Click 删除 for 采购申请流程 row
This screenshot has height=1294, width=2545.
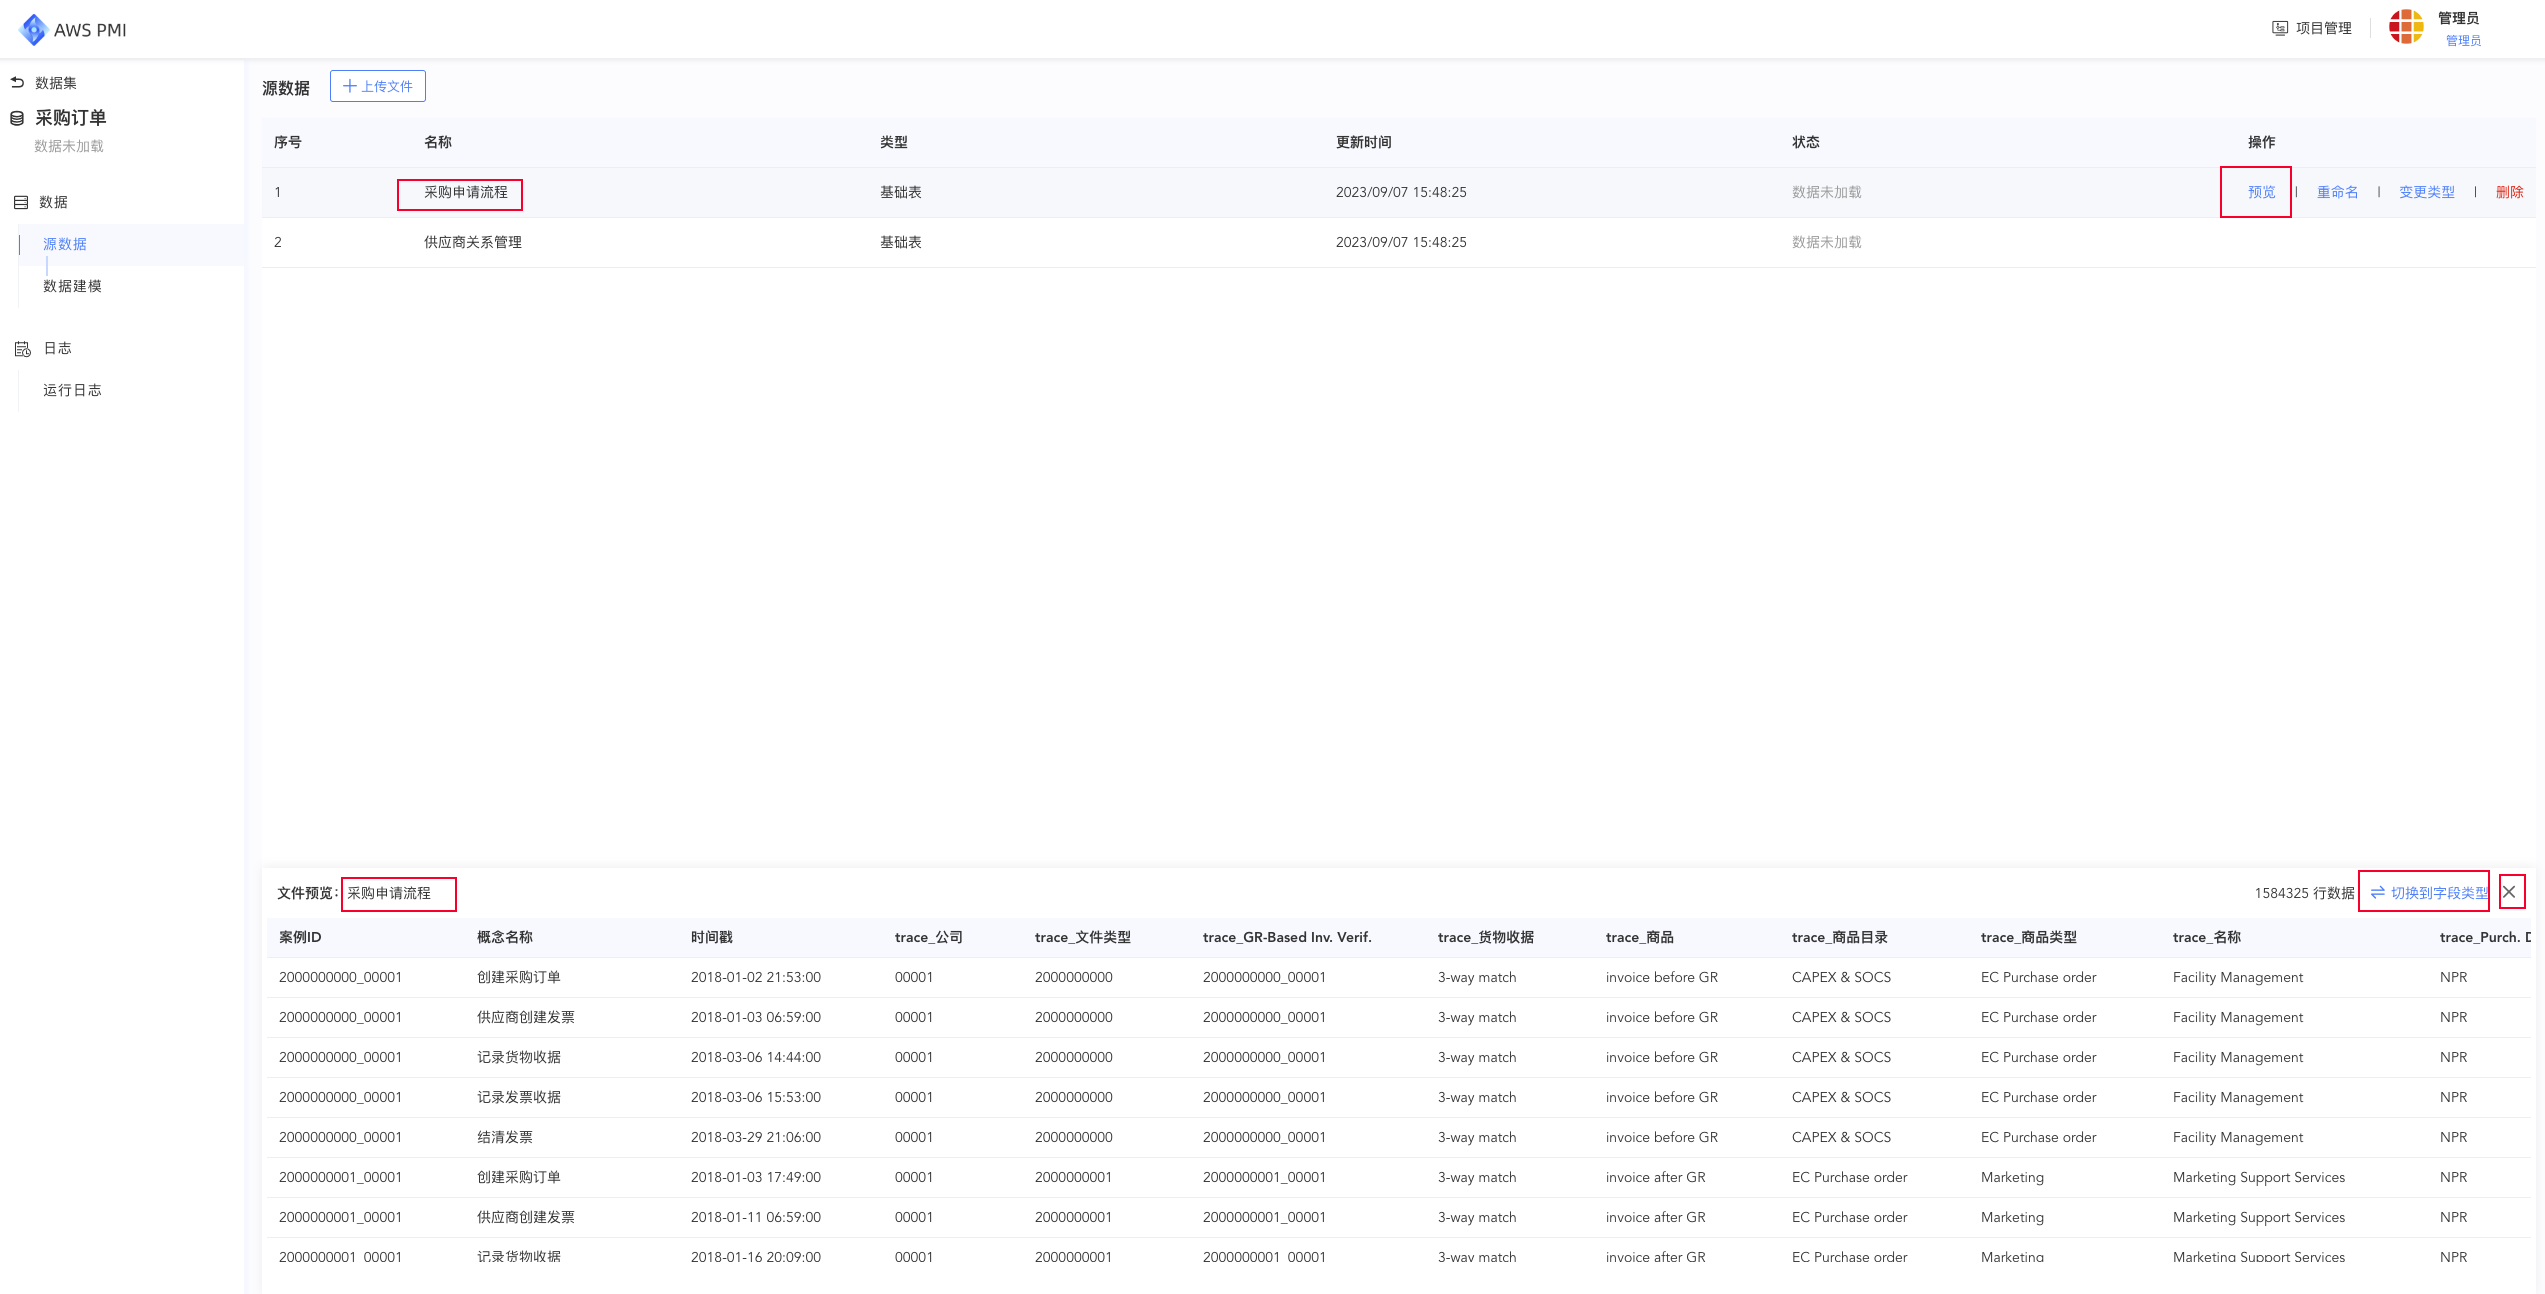2510,192
